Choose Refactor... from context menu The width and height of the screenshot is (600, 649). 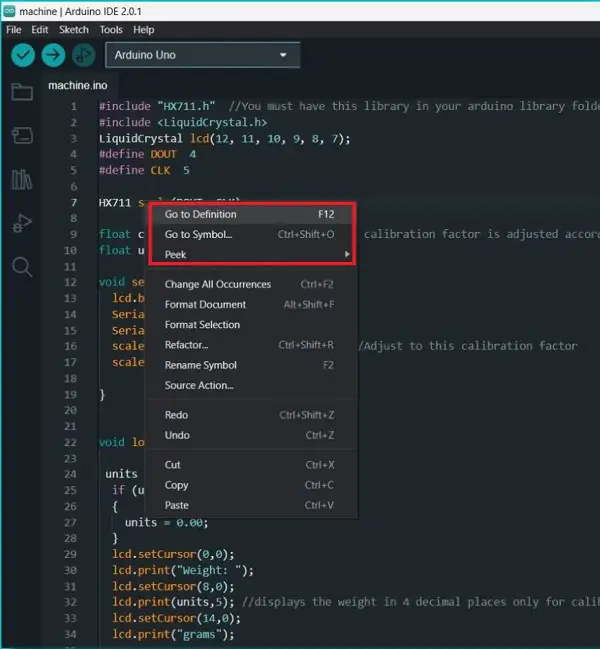click(252, 345)
